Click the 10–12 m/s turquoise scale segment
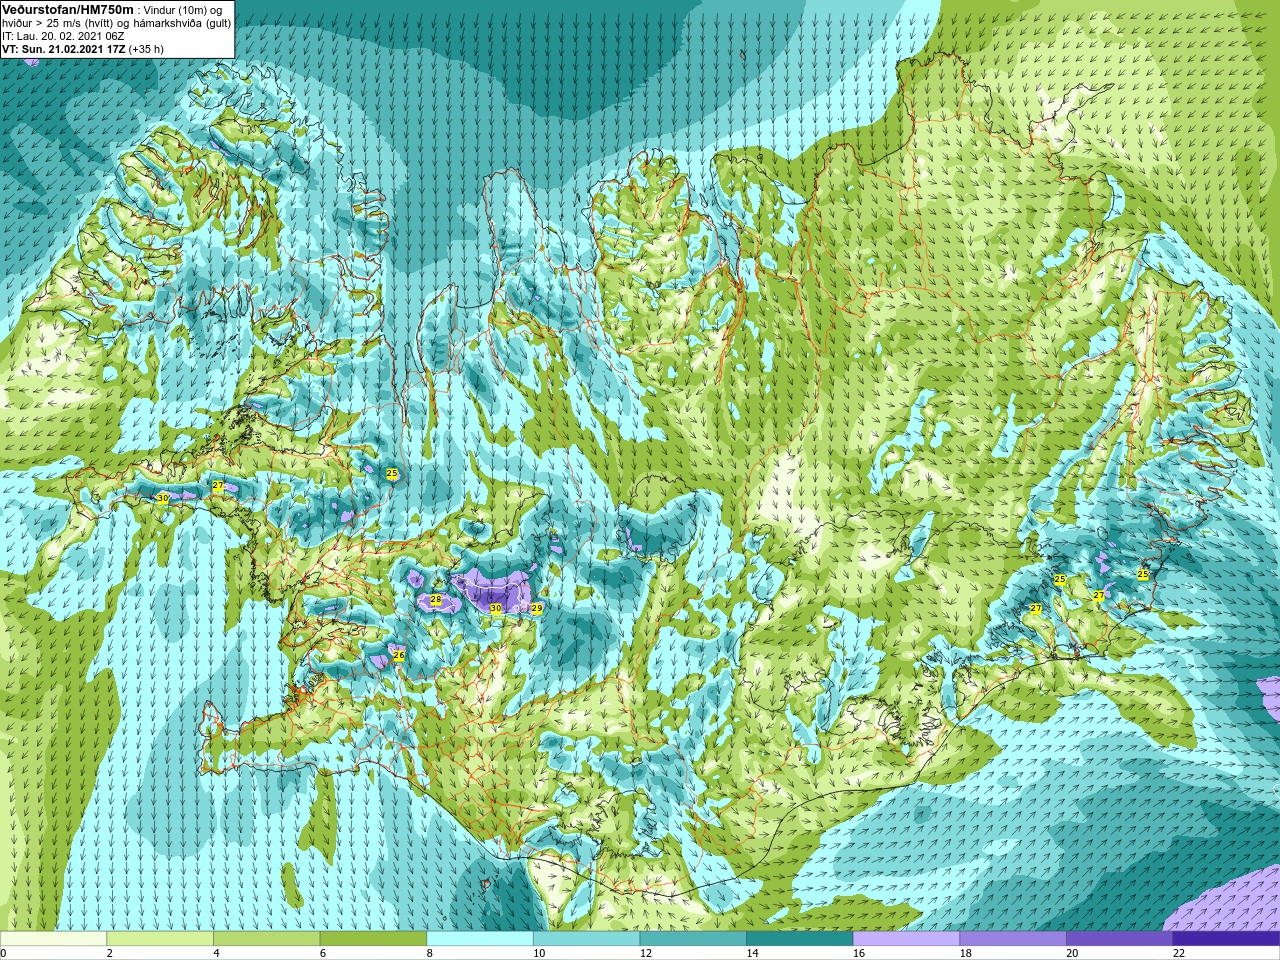This screenshot has height=960, width=1280. [x=586, y=939]
